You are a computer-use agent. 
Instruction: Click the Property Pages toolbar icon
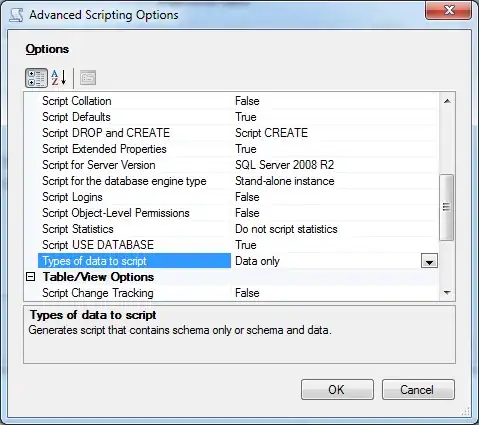pos(88,78)
